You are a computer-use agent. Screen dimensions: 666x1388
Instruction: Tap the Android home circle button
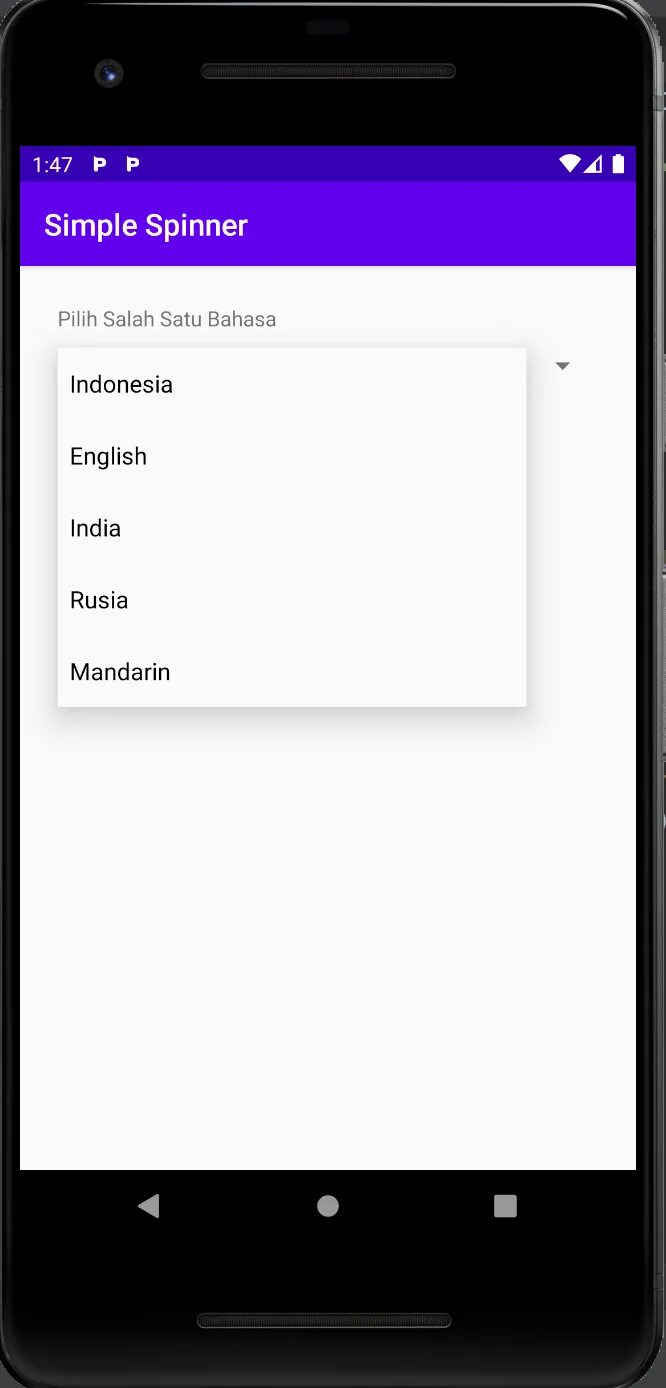328,1206
